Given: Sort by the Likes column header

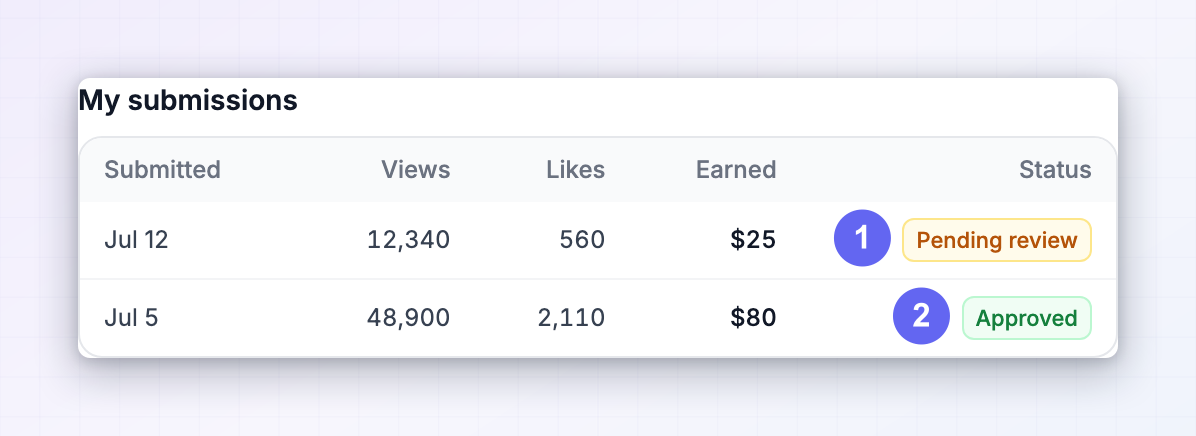Looking at the screenshot, I should [x=576, y=169].
